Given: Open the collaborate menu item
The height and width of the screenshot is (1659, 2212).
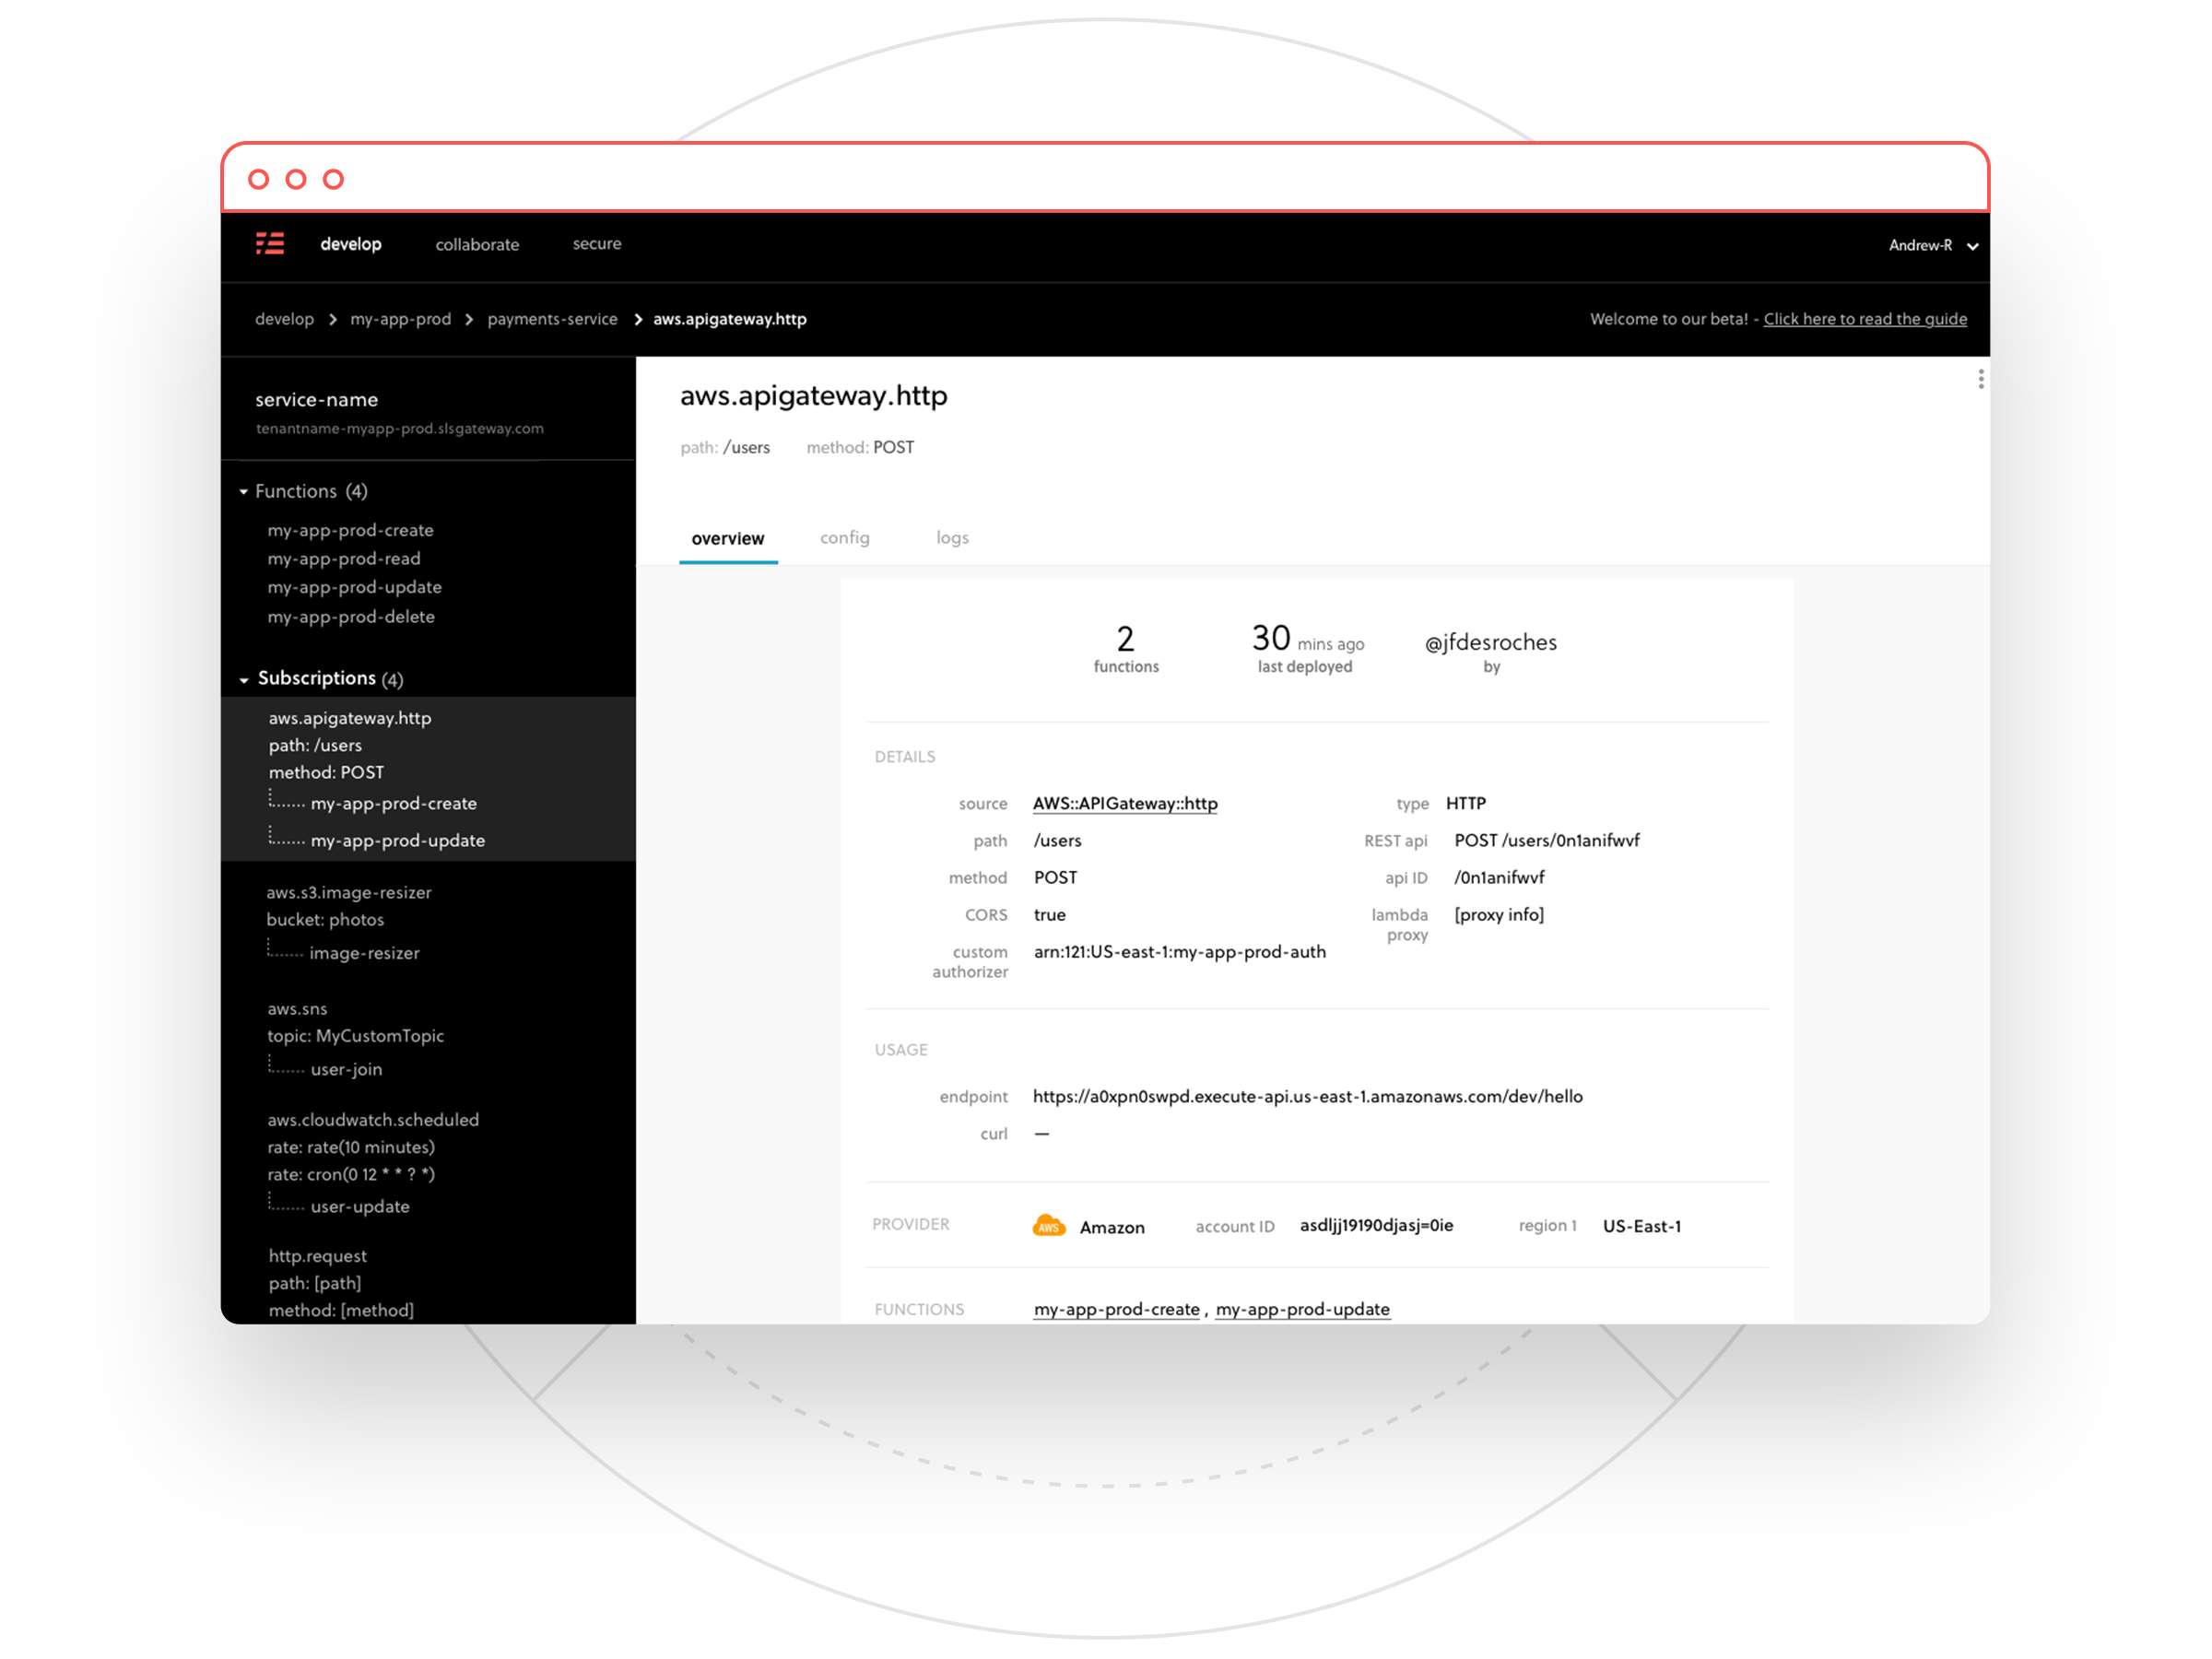Looking at the screenshot, I should point(477,244).
